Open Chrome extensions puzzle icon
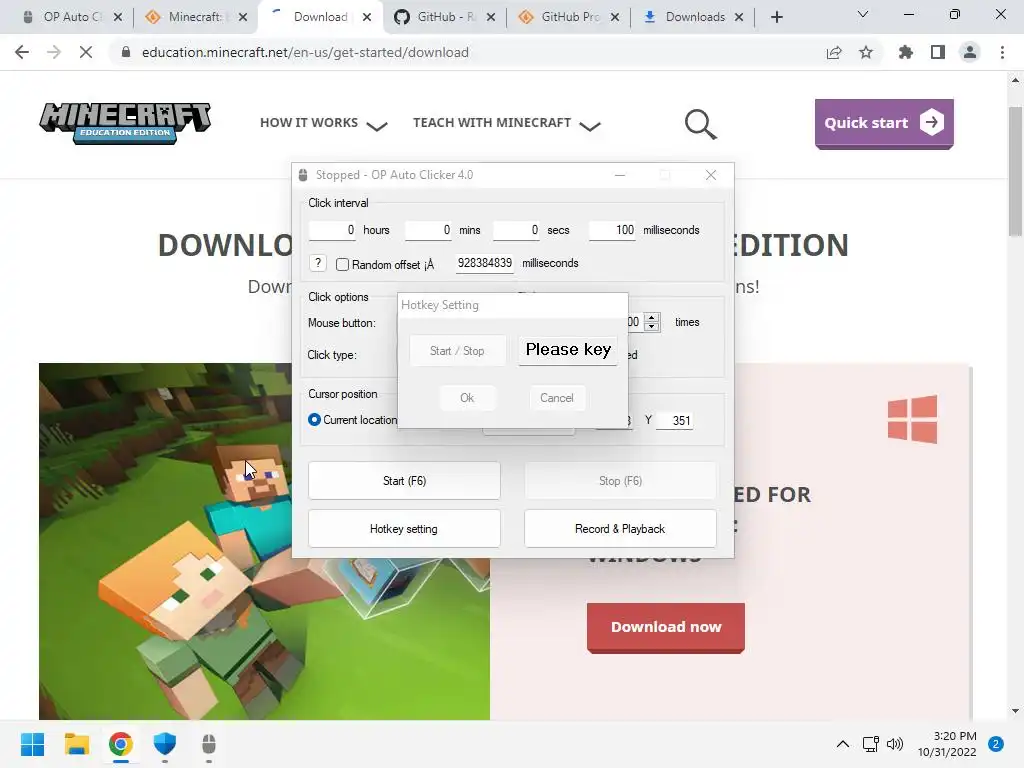 click(906, 52)
